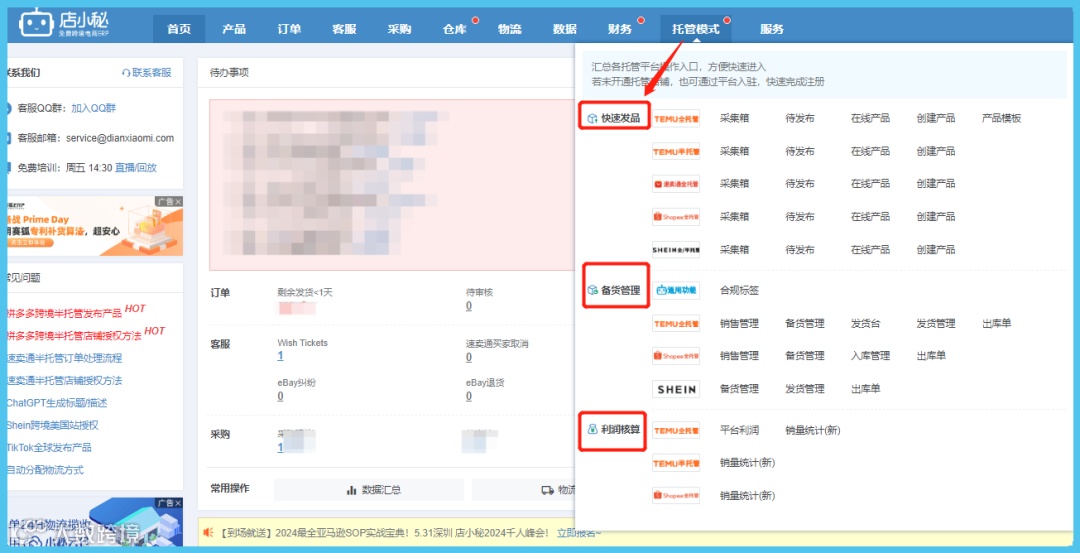Open 拼多多跨境半托管发布产品 help article
The height and width of the screenshot is (553, 1080).
65,313
